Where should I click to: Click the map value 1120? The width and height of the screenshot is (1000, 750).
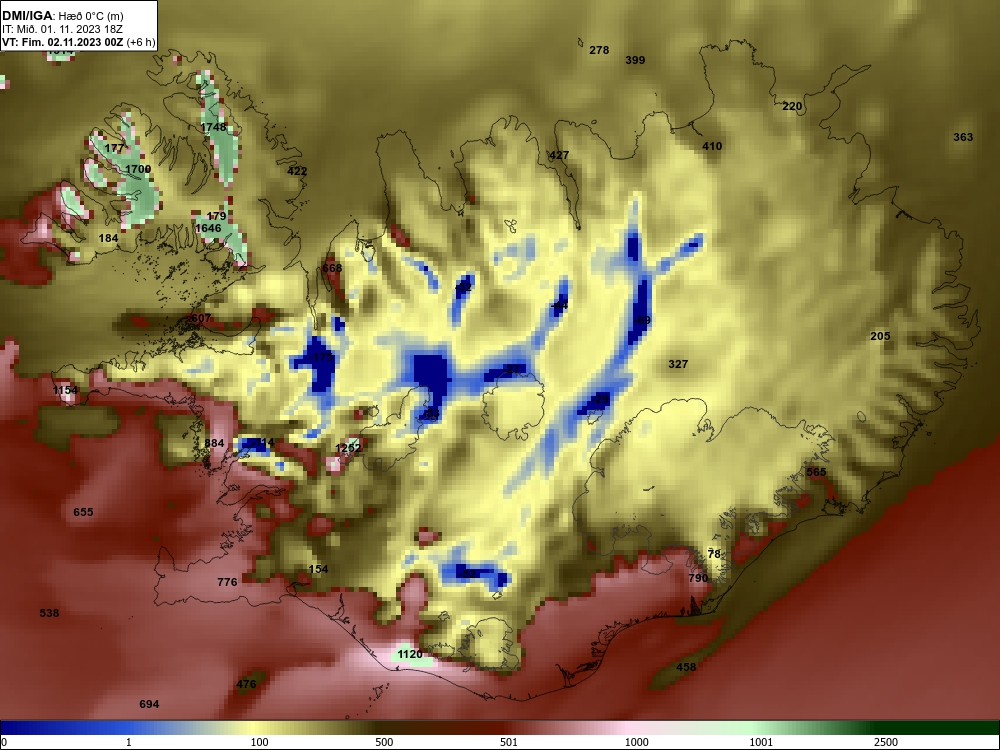tap(409, 654)
